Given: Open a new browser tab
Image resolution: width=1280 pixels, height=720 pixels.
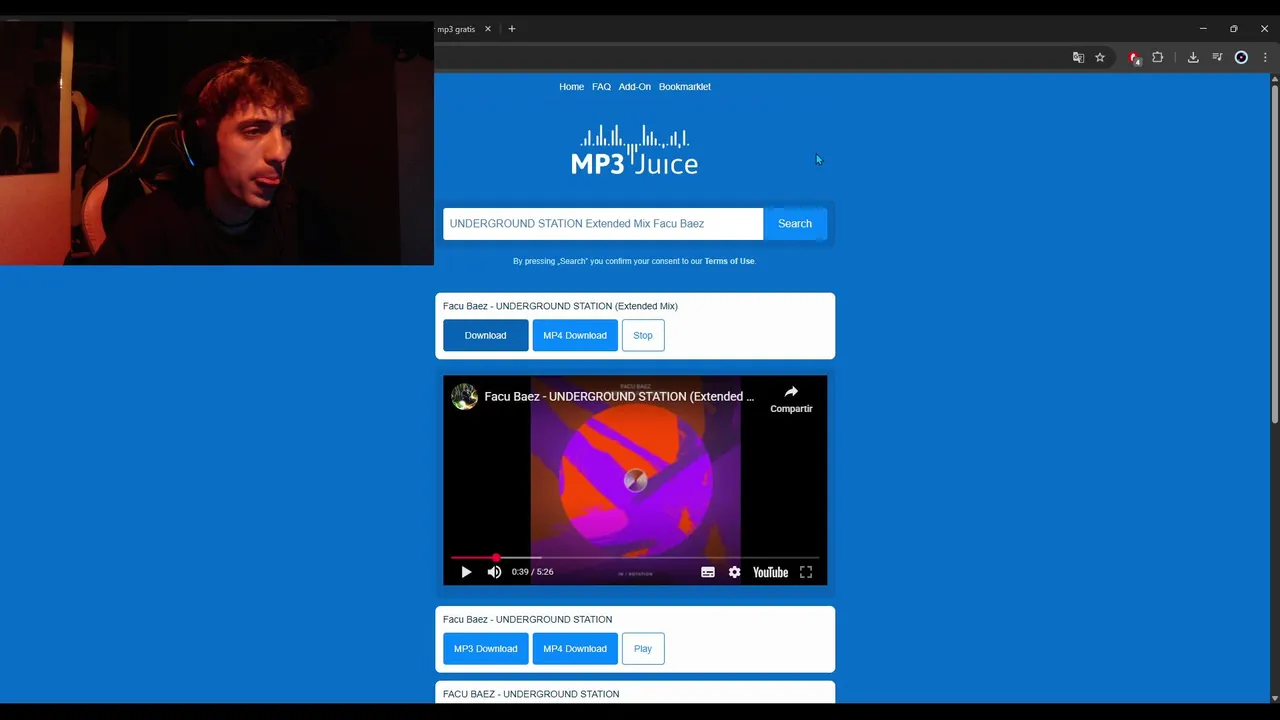Looking at the screenshot, I should 512,29.
